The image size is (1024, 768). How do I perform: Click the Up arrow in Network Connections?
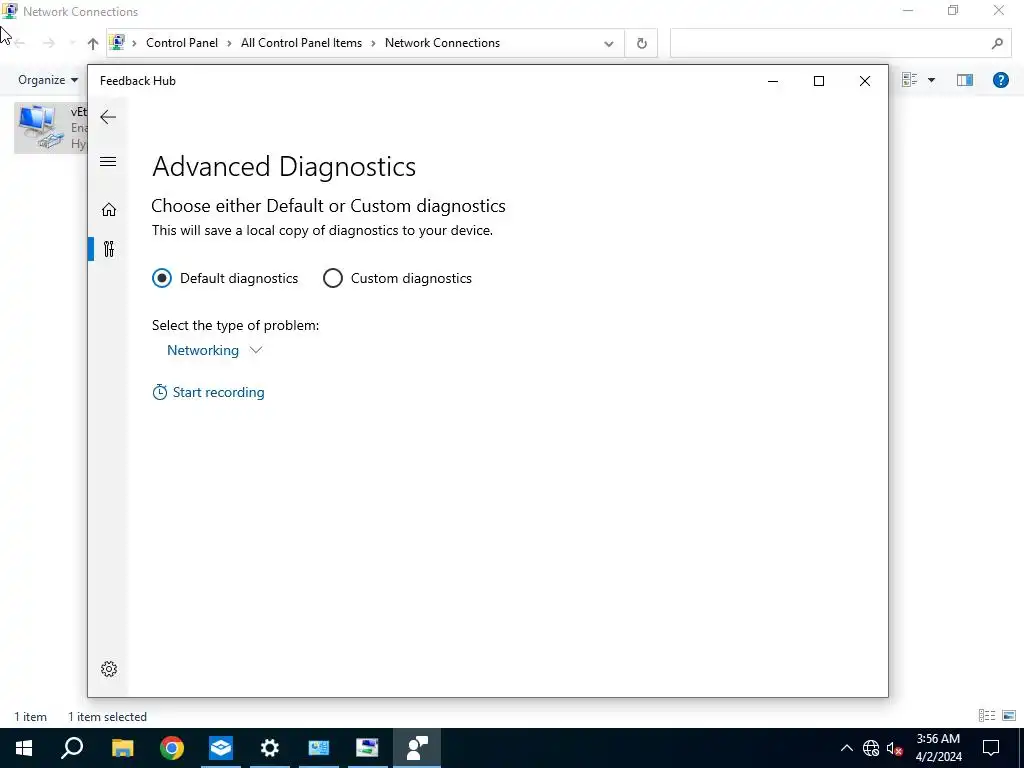[x=93, y=43]
